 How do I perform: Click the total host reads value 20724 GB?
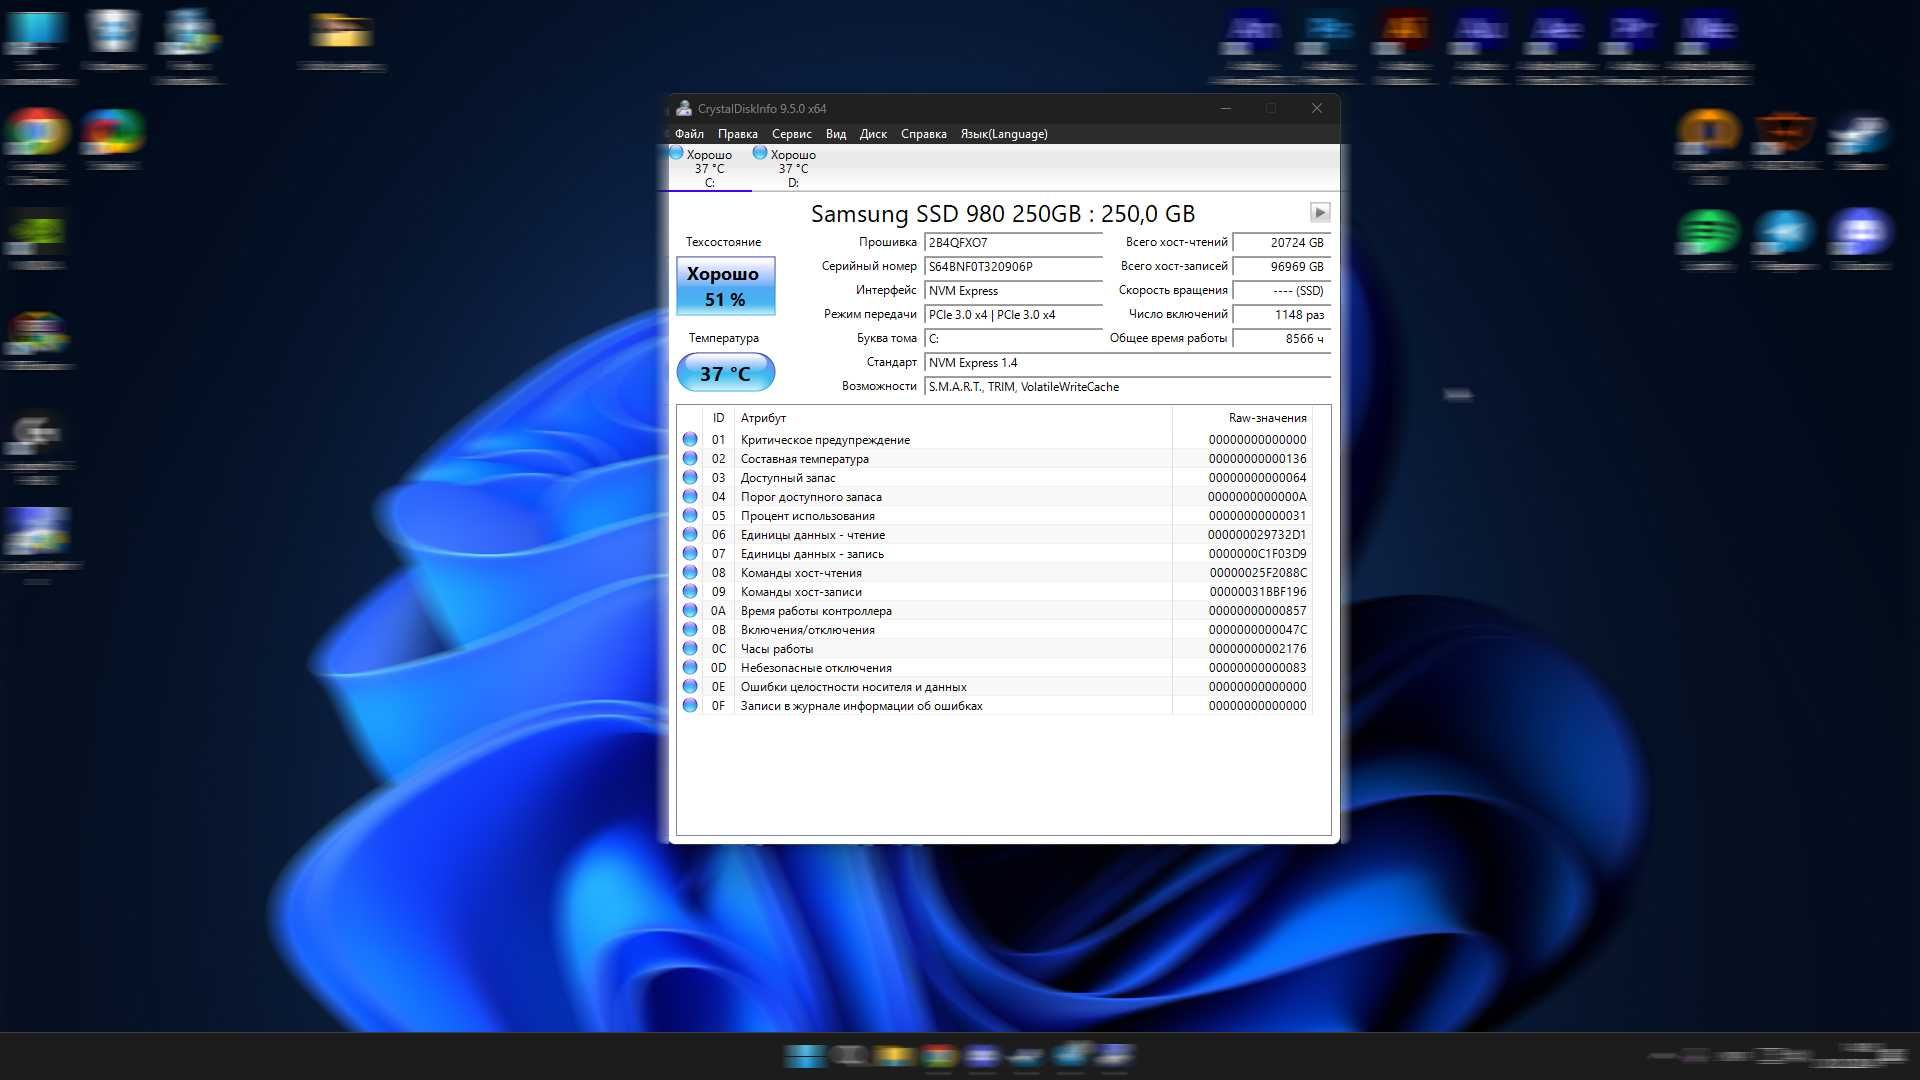point(1281,243)
